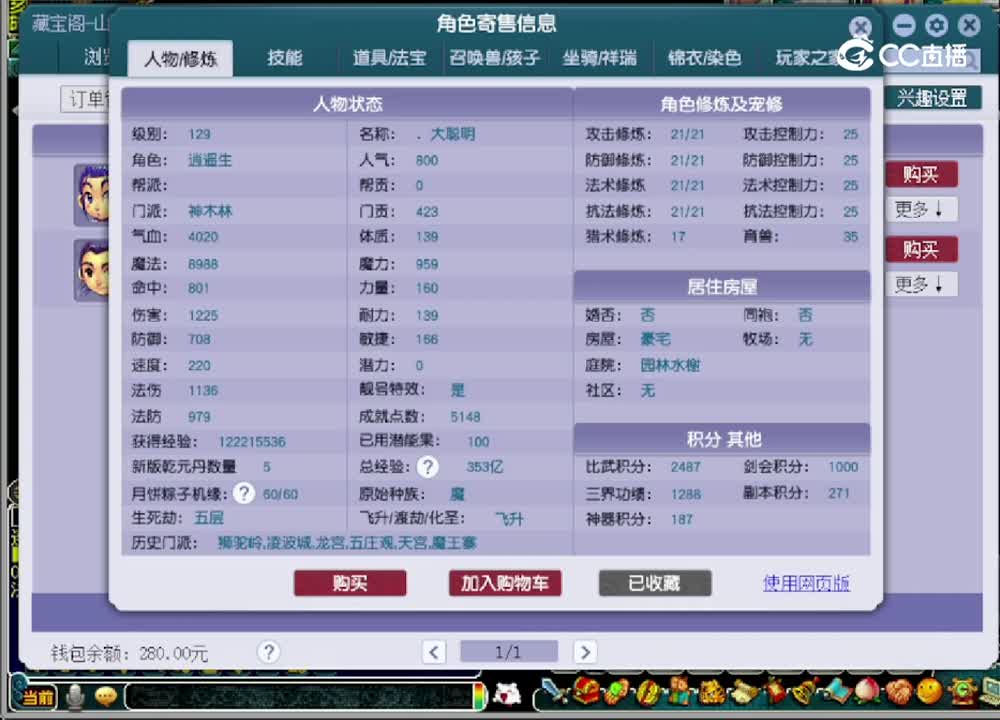The image size is (1000, 720).
Task: Open the emoji chat bubble icon on bottom bar
Action: [105, 695]
